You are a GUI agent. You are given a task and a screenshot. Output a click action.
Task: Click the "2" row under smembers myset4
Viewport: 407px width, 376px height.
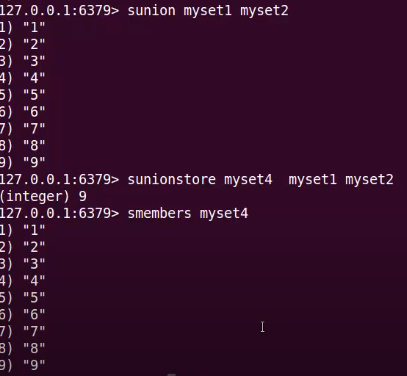(x=22, y=247)
